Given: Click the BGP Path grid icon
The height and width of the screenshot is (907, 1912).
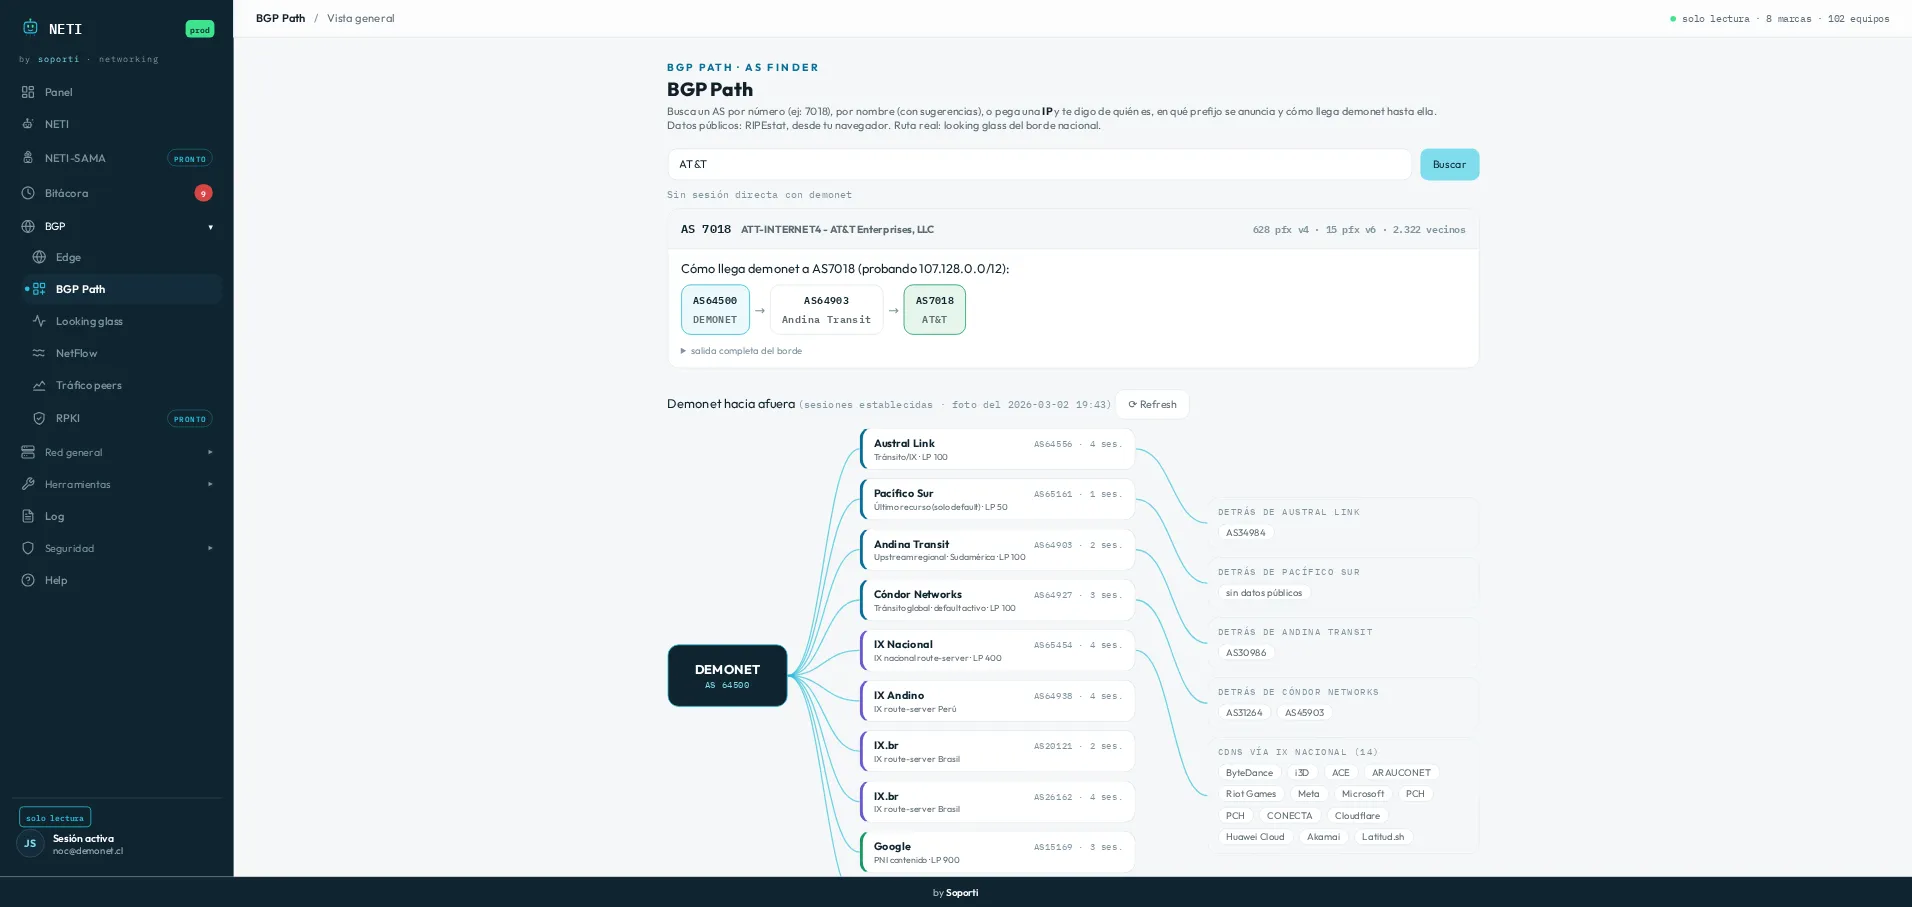Looking at the screenshot, I should click(39, 289).
